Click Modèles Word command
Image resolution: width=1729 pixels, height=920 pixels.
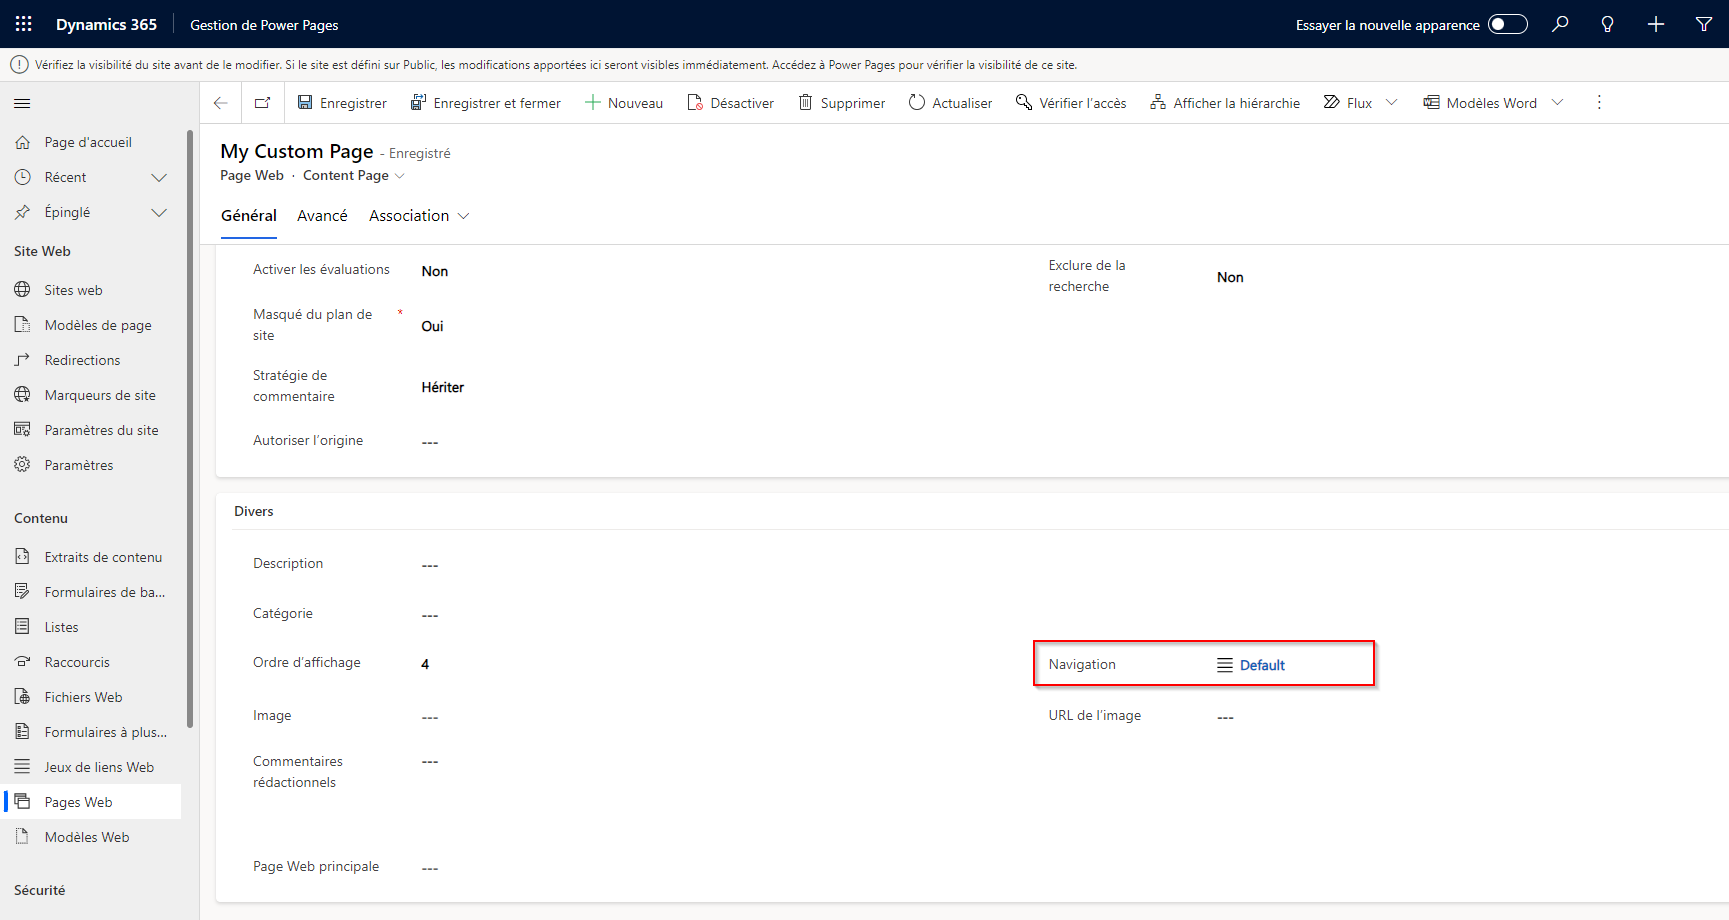click(x=1480, y=103)
